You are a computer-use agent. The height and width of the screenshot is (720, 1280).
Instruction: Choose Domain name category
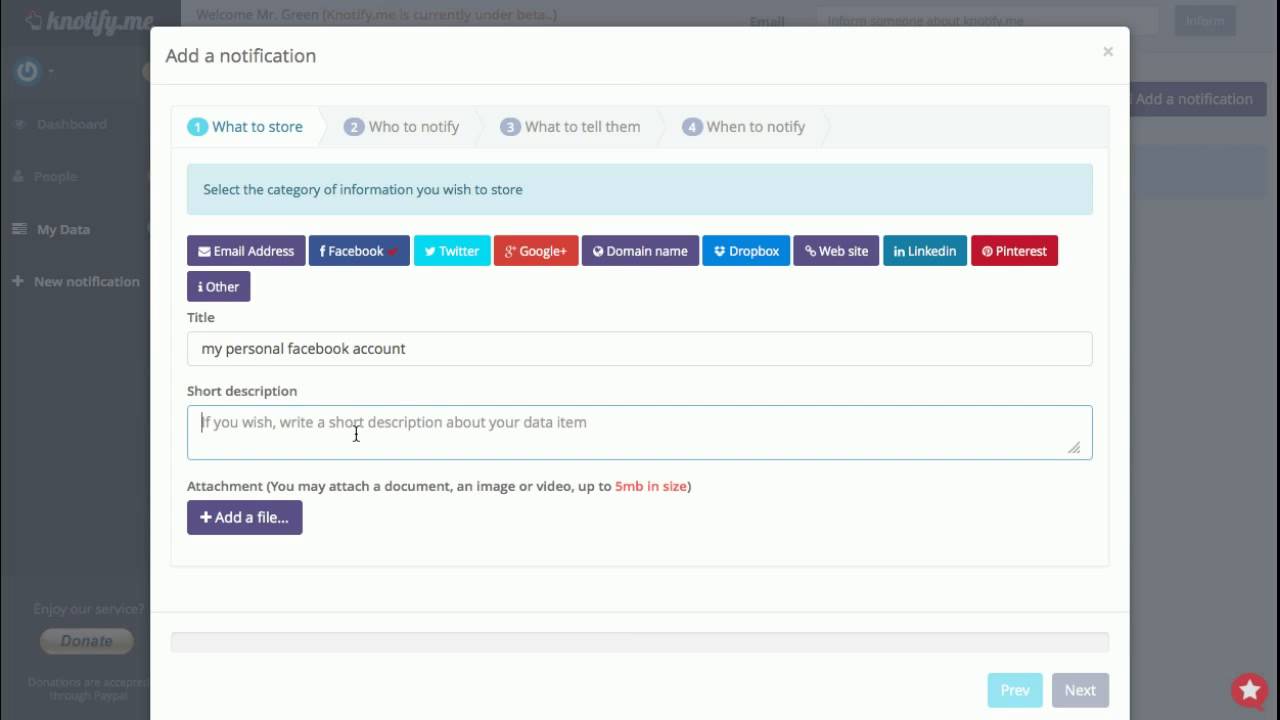(640, 251)
